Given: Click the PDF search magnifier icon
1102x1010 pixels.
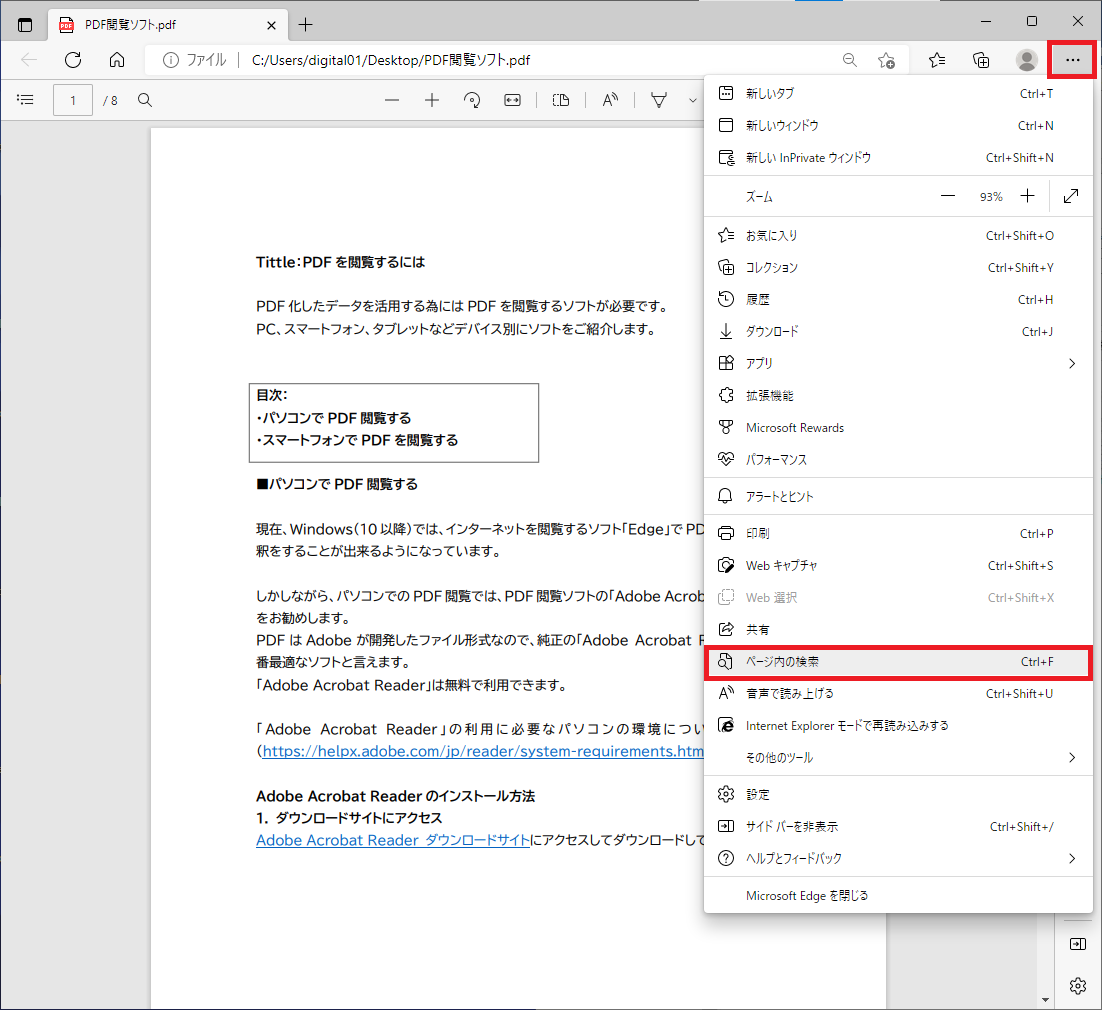Looking at the screenshot, I should click(x=145, y=100).
